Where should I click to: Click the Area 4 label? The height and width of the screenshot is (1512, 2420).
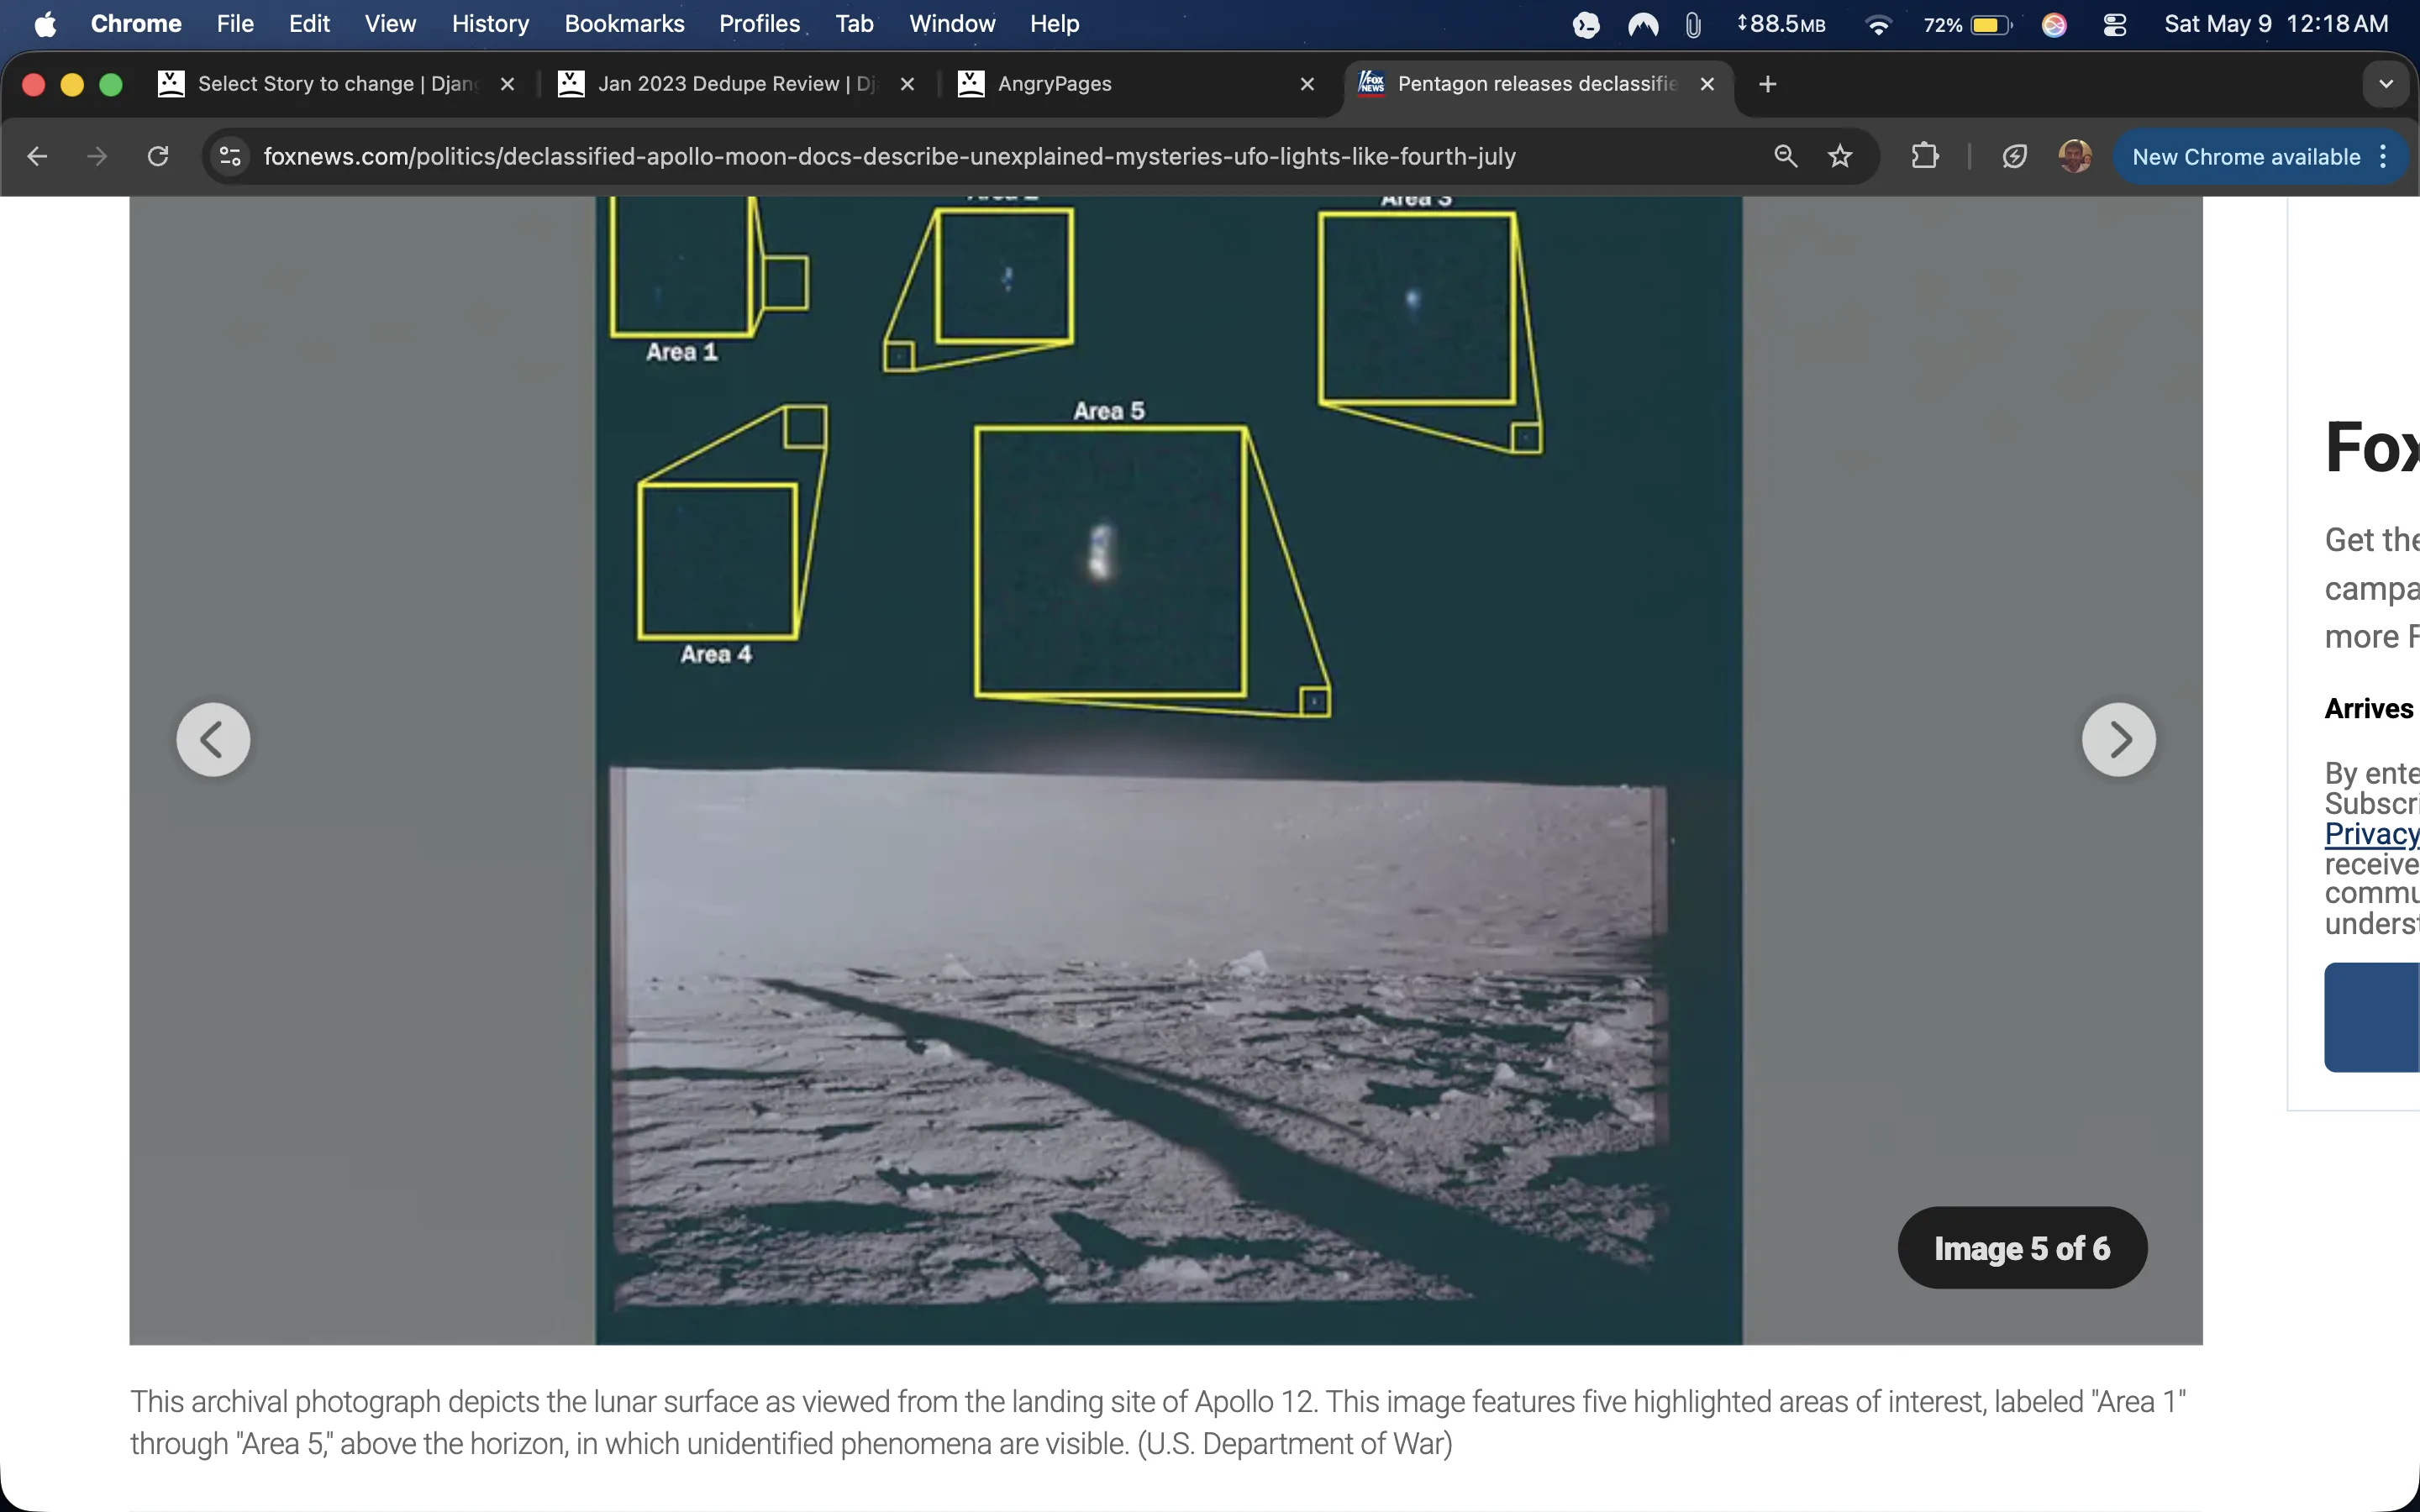tap(716, 654)
